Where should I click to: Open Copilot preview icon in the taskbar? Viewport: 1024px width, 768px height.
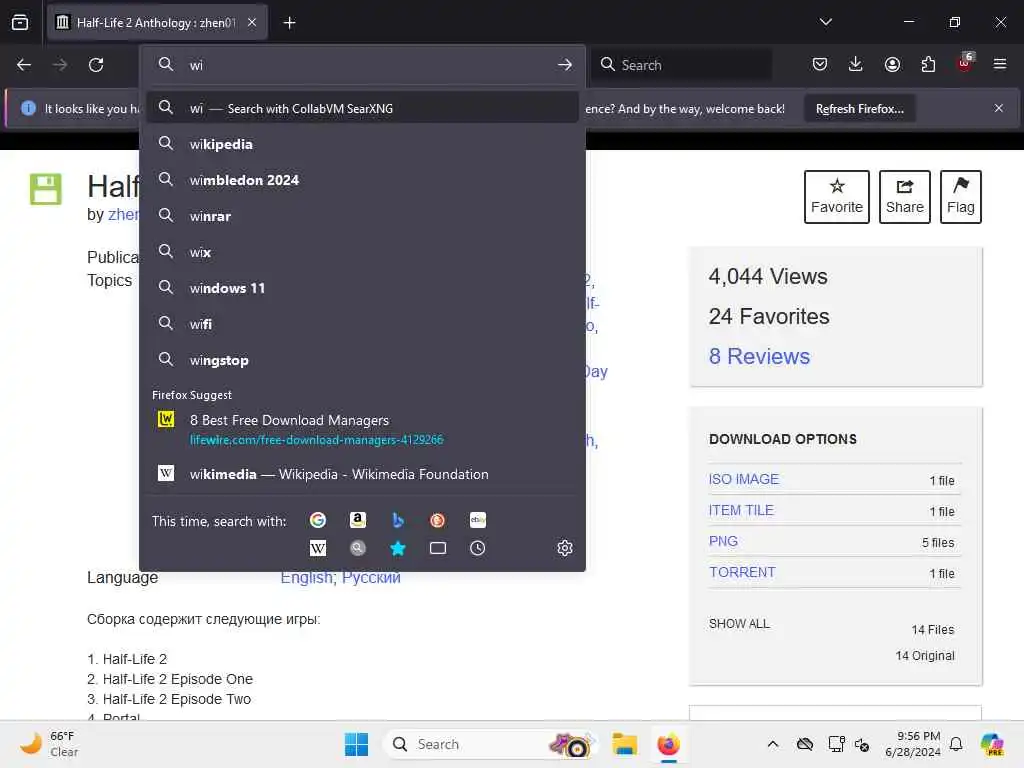[992, 744]
